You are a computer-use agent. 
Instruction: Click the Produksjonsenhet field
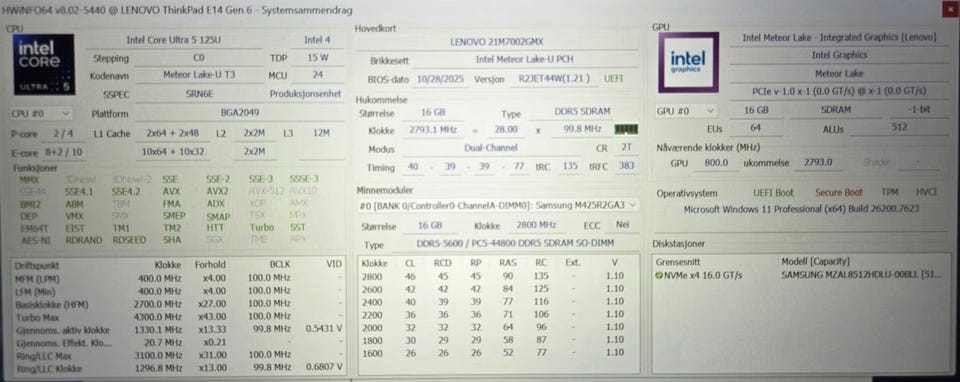(305, 94)
